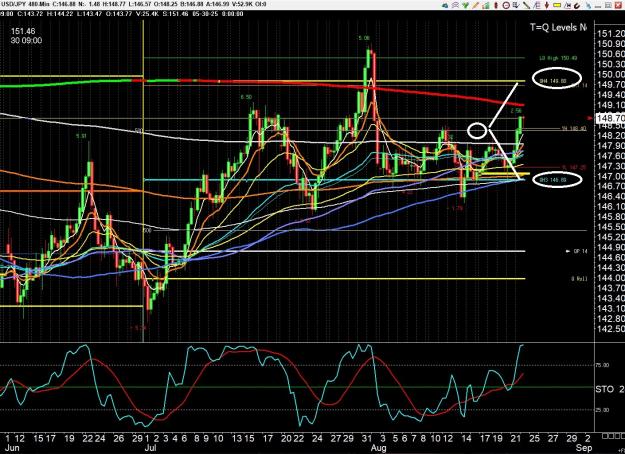
Task: Click the Sep month label on time axis
Action: click(584, 448)
